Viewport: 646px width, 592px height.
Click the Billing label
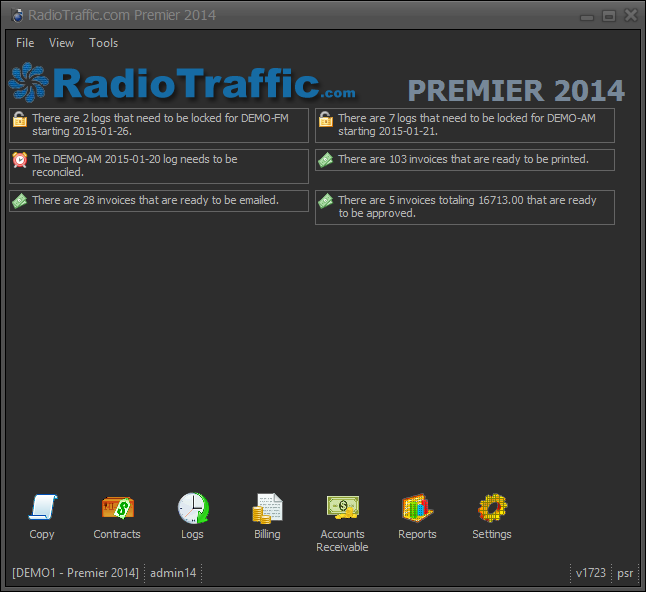(267, 534)
